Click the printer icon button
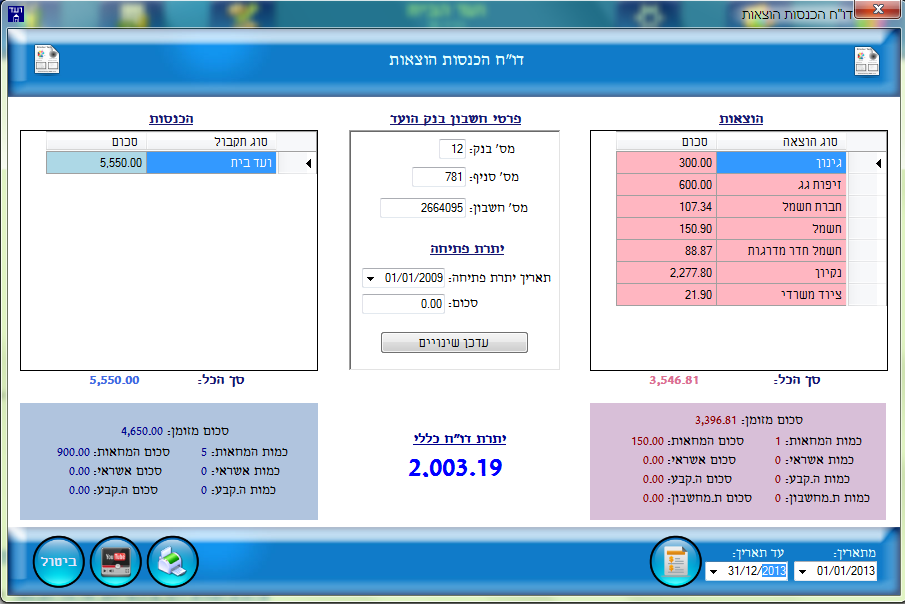The image size is (905, 604). click(x=173, y=561)
